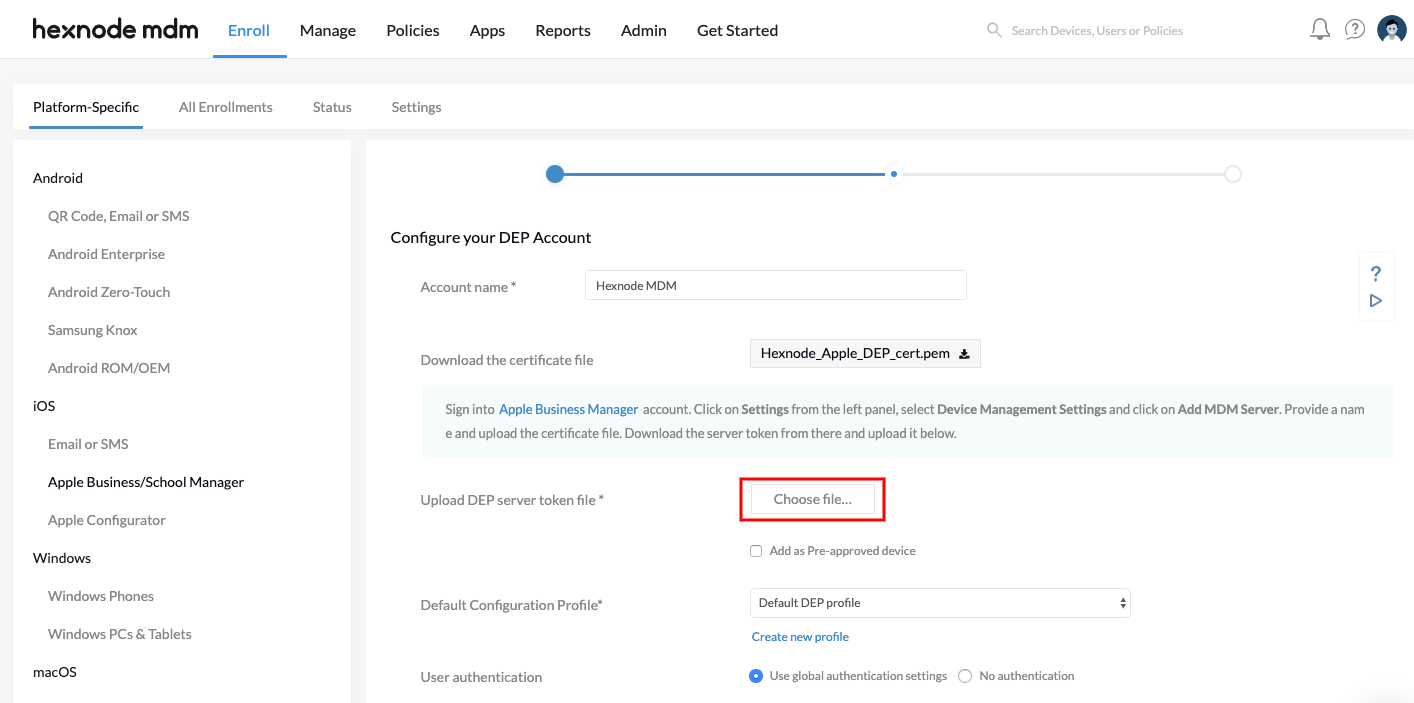Screen dimensions: 1414x703
Task: Select QR Code, Email or SMS
Action: tap(118, 216)
